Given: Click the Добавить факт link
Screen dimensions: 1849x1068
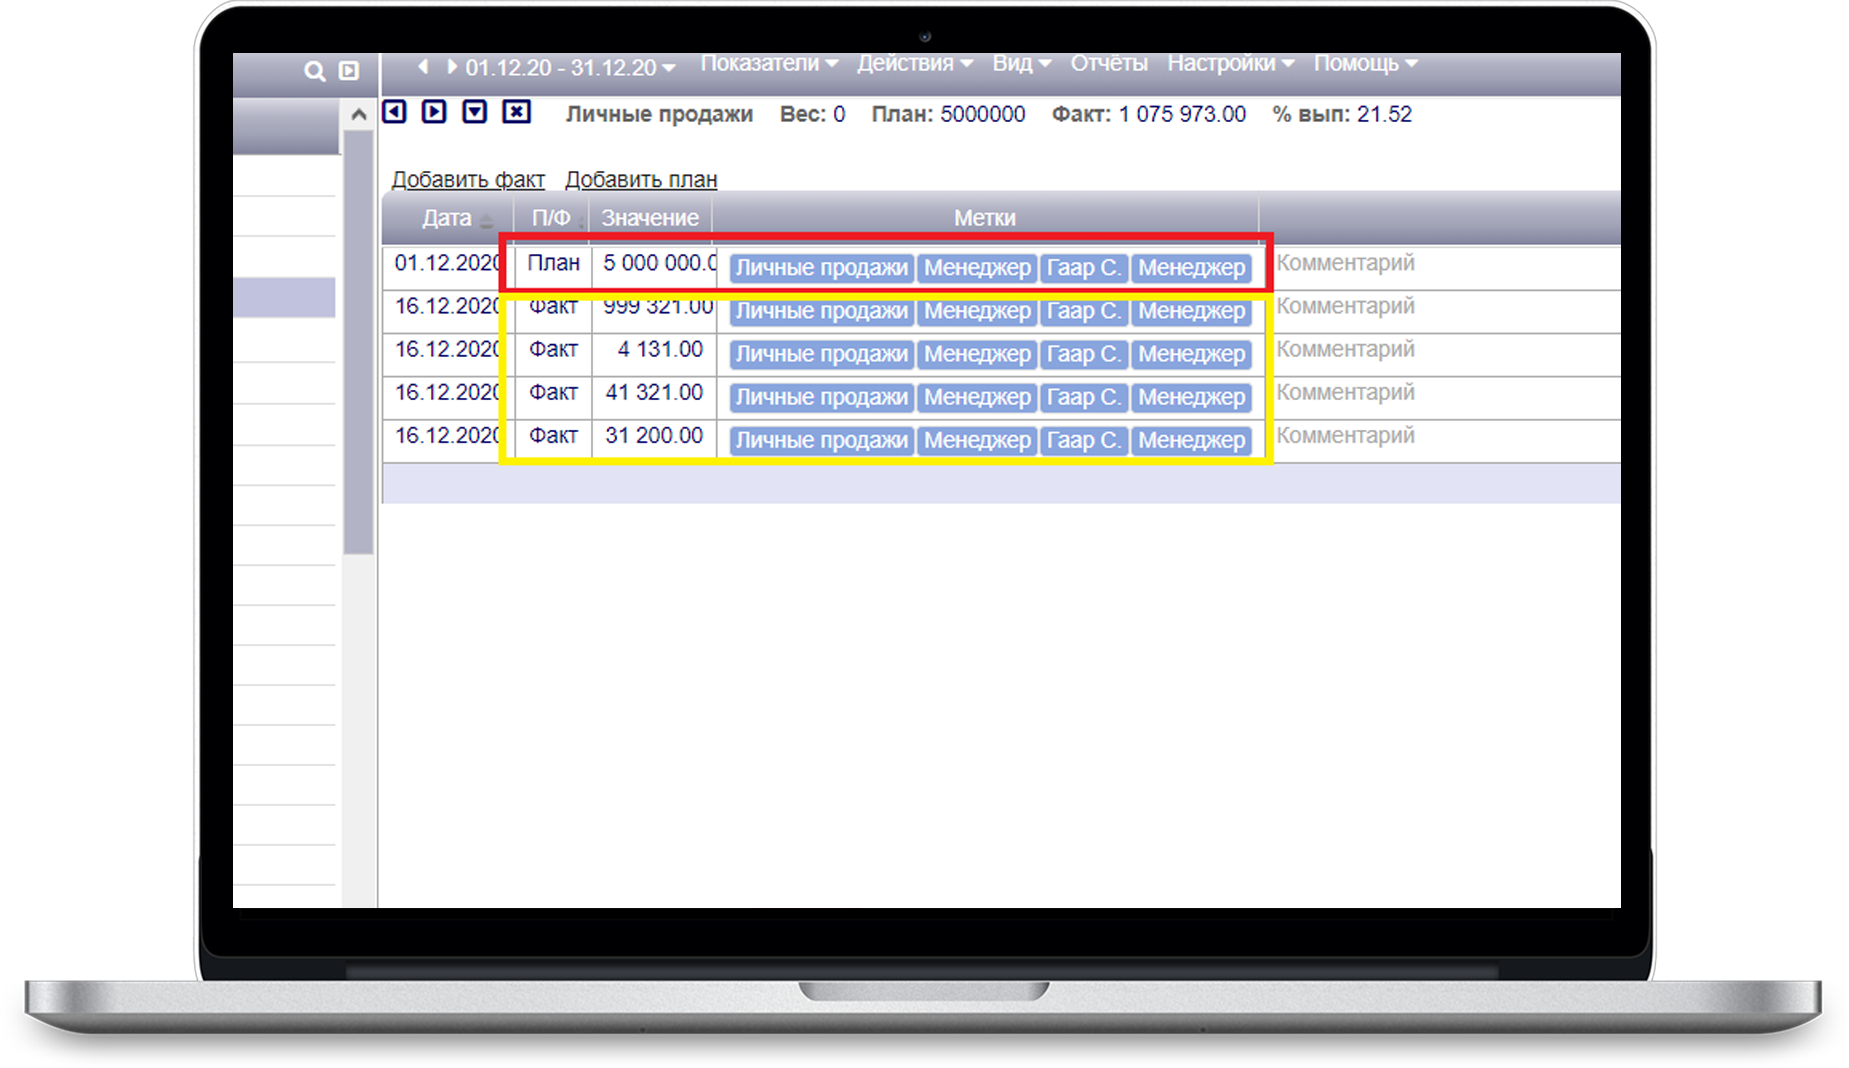Looking at the screenshot, I should pos(468,180).
